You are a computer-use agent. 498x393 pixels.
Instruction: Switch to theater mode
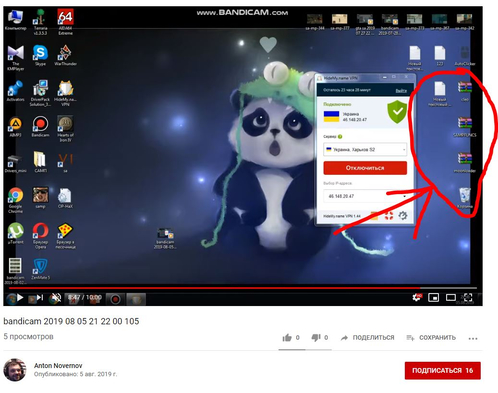pos(451,297)
